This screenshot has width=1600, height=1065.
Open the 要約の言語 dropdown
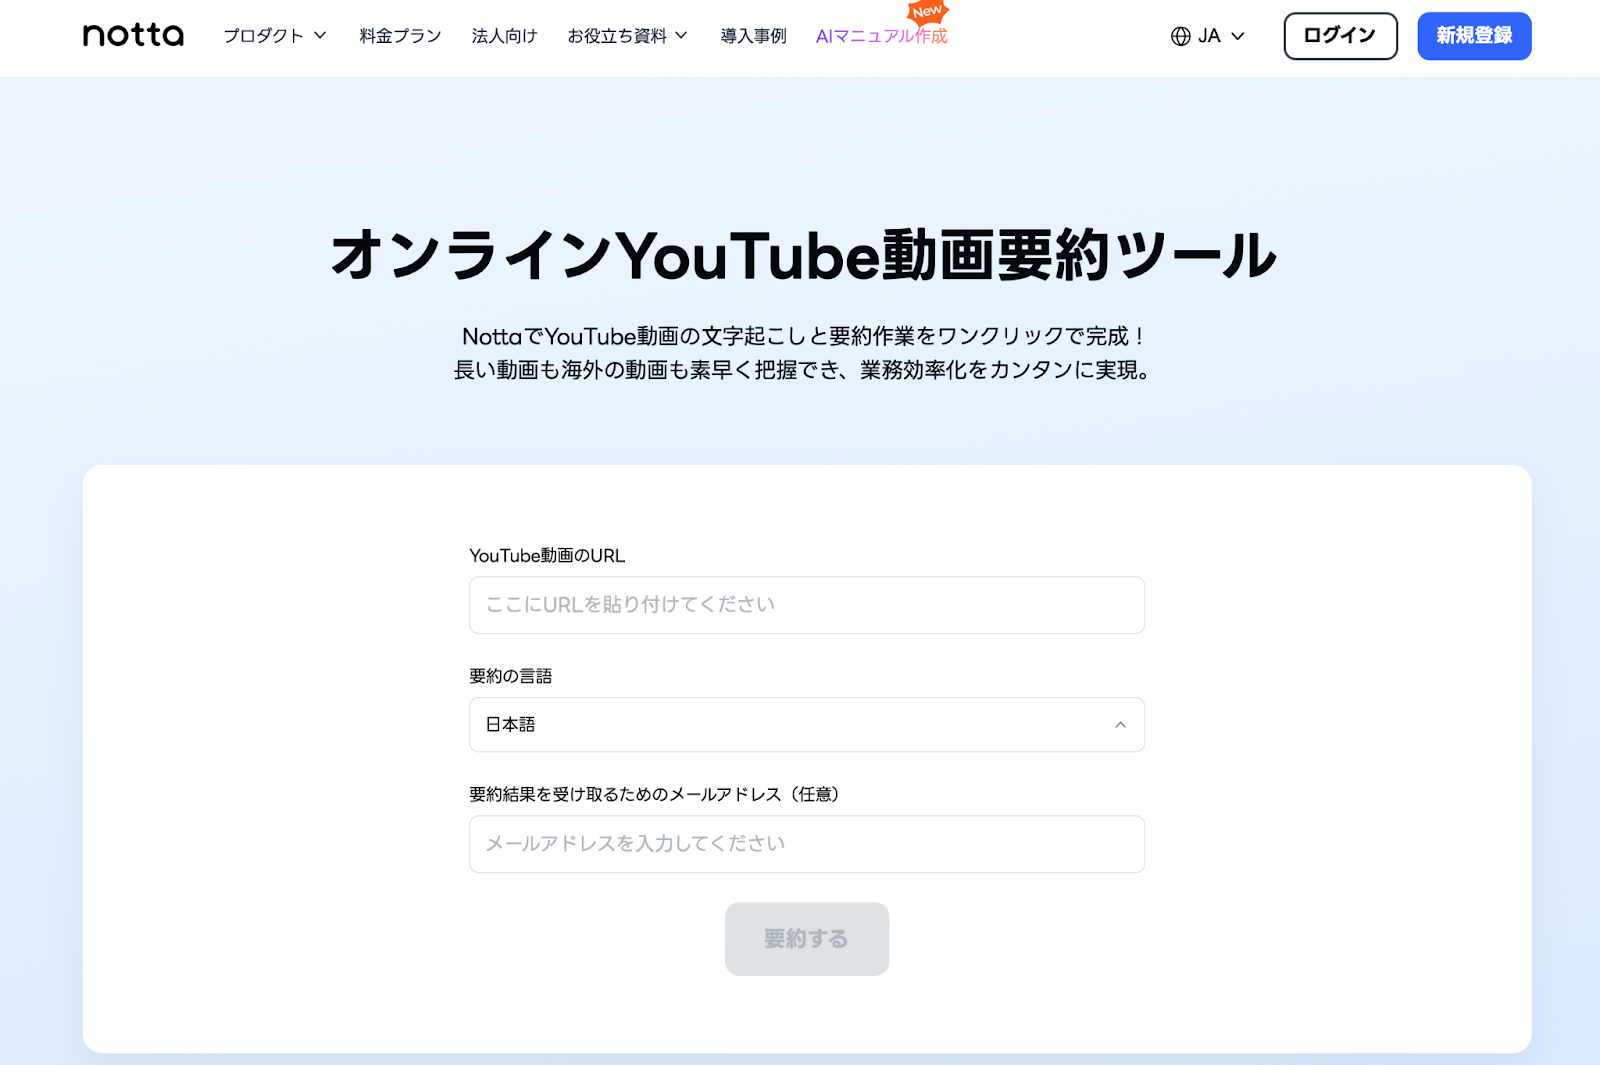tap(807, 725)
